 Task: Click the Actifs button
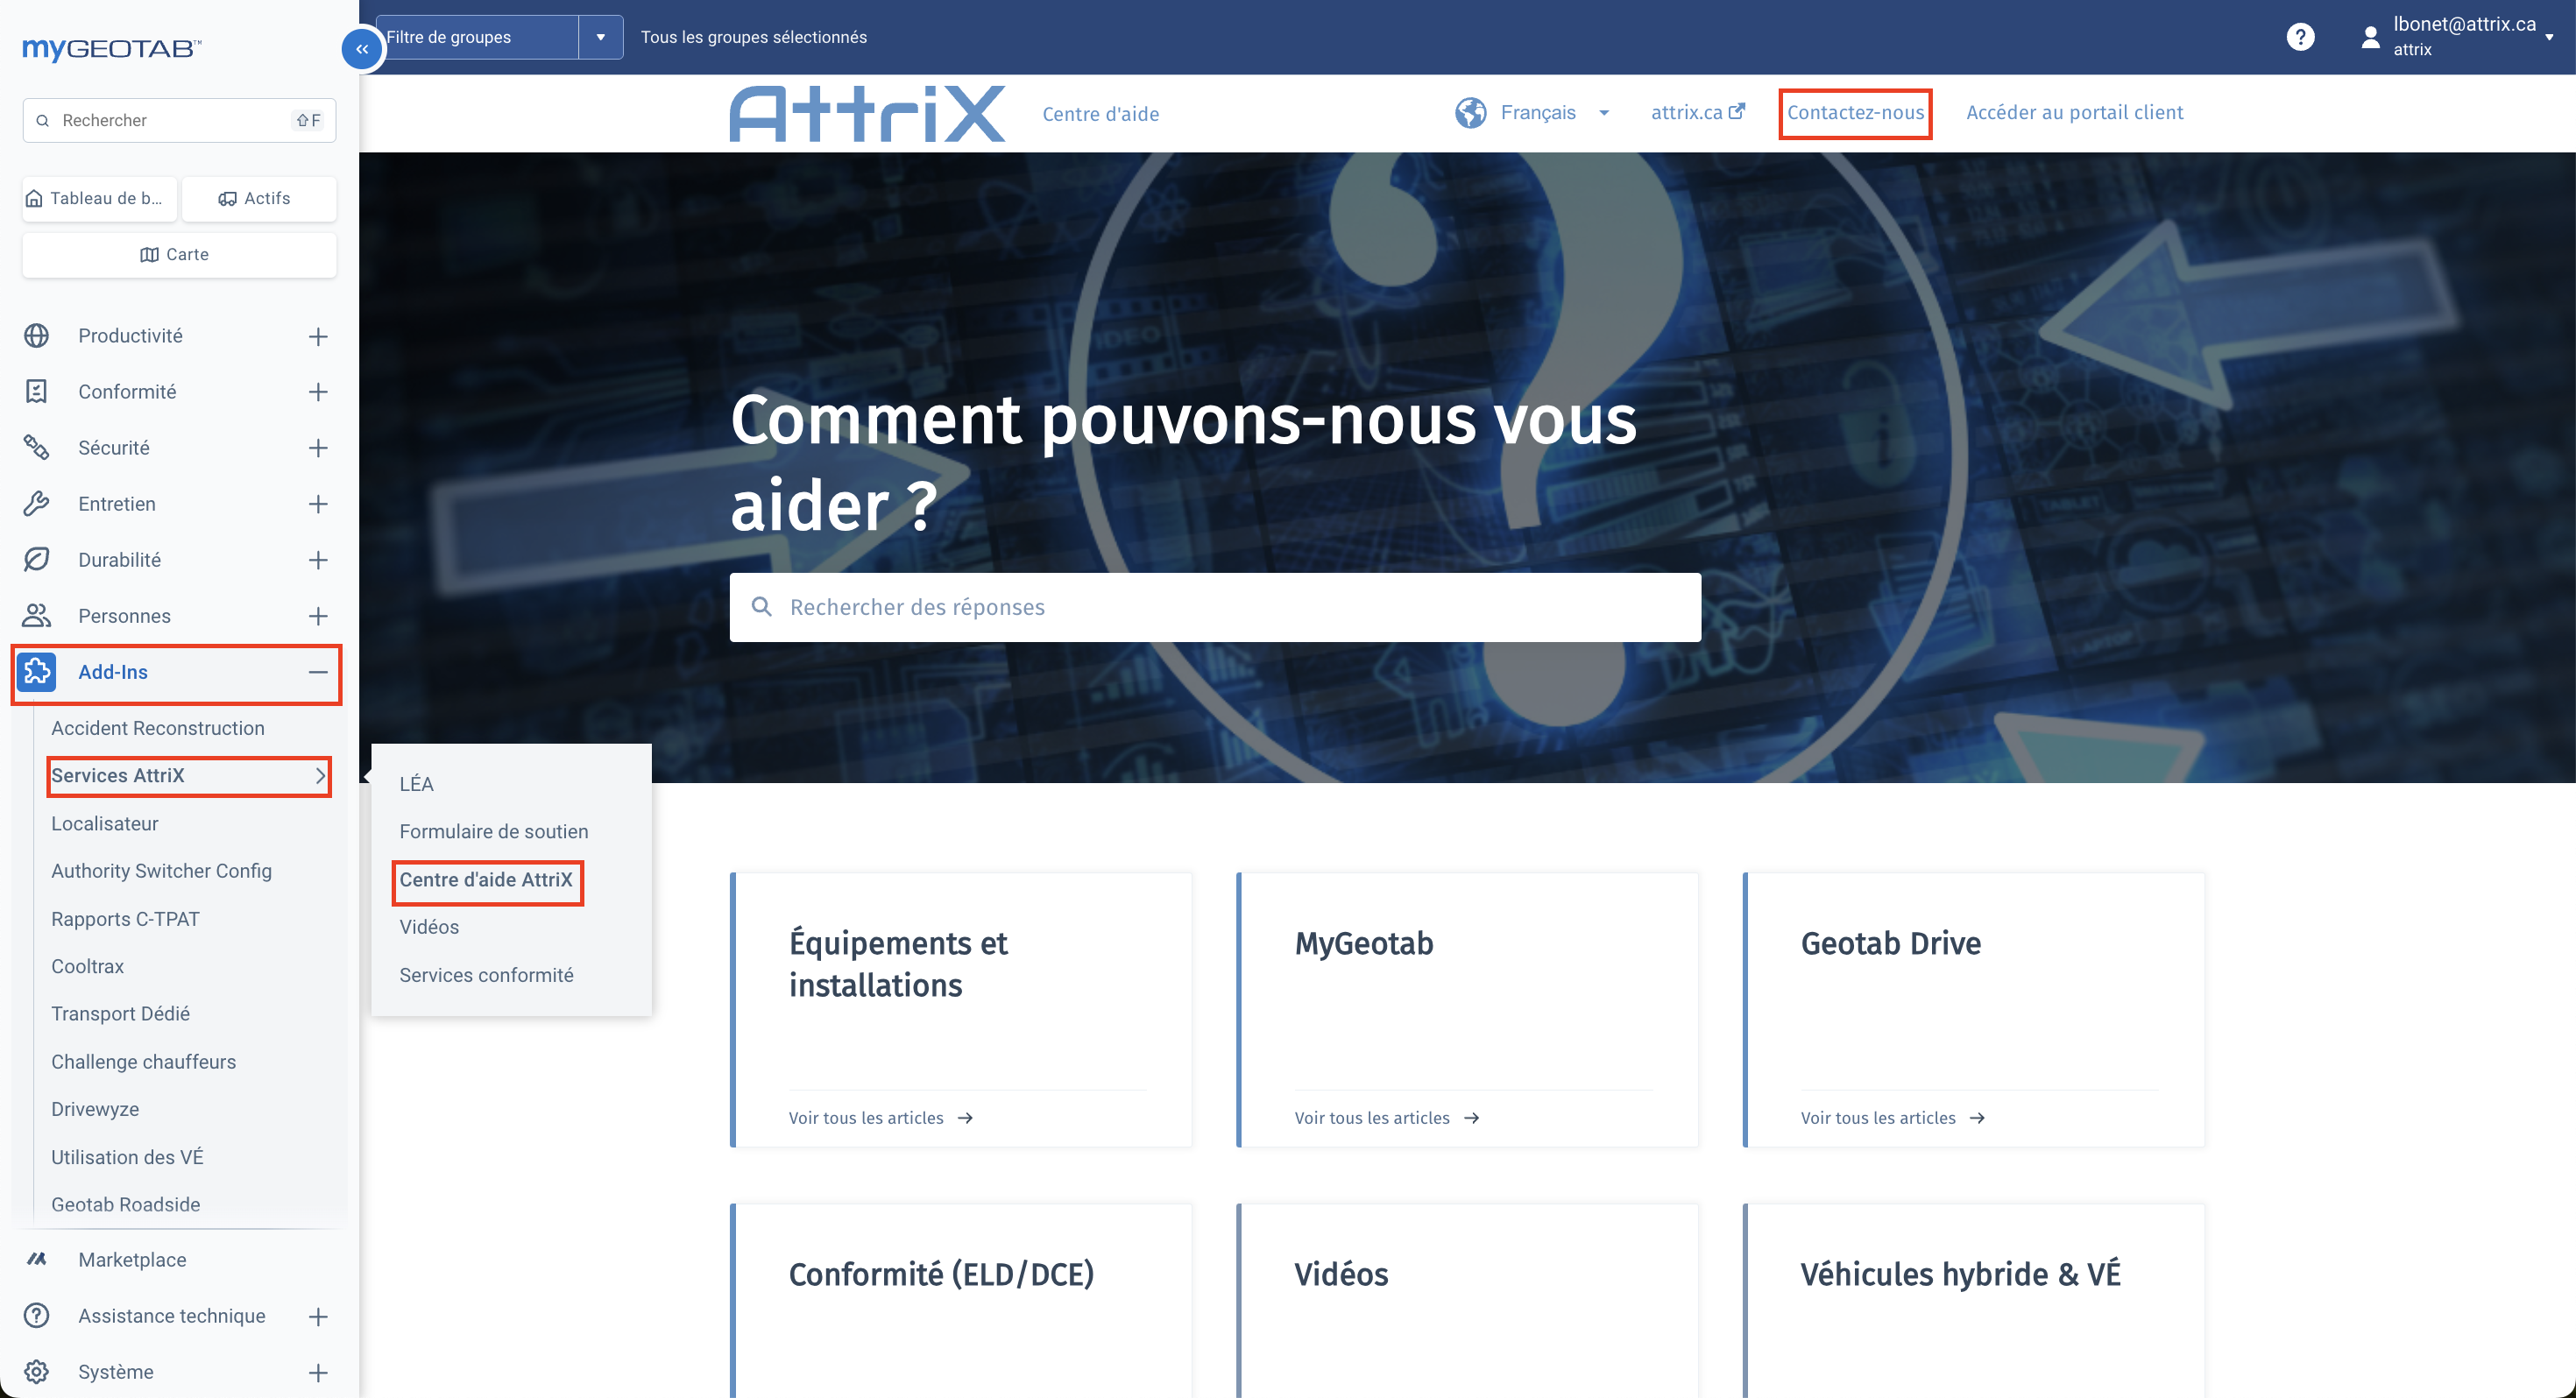pyautogui.click(x=259, y=198)
